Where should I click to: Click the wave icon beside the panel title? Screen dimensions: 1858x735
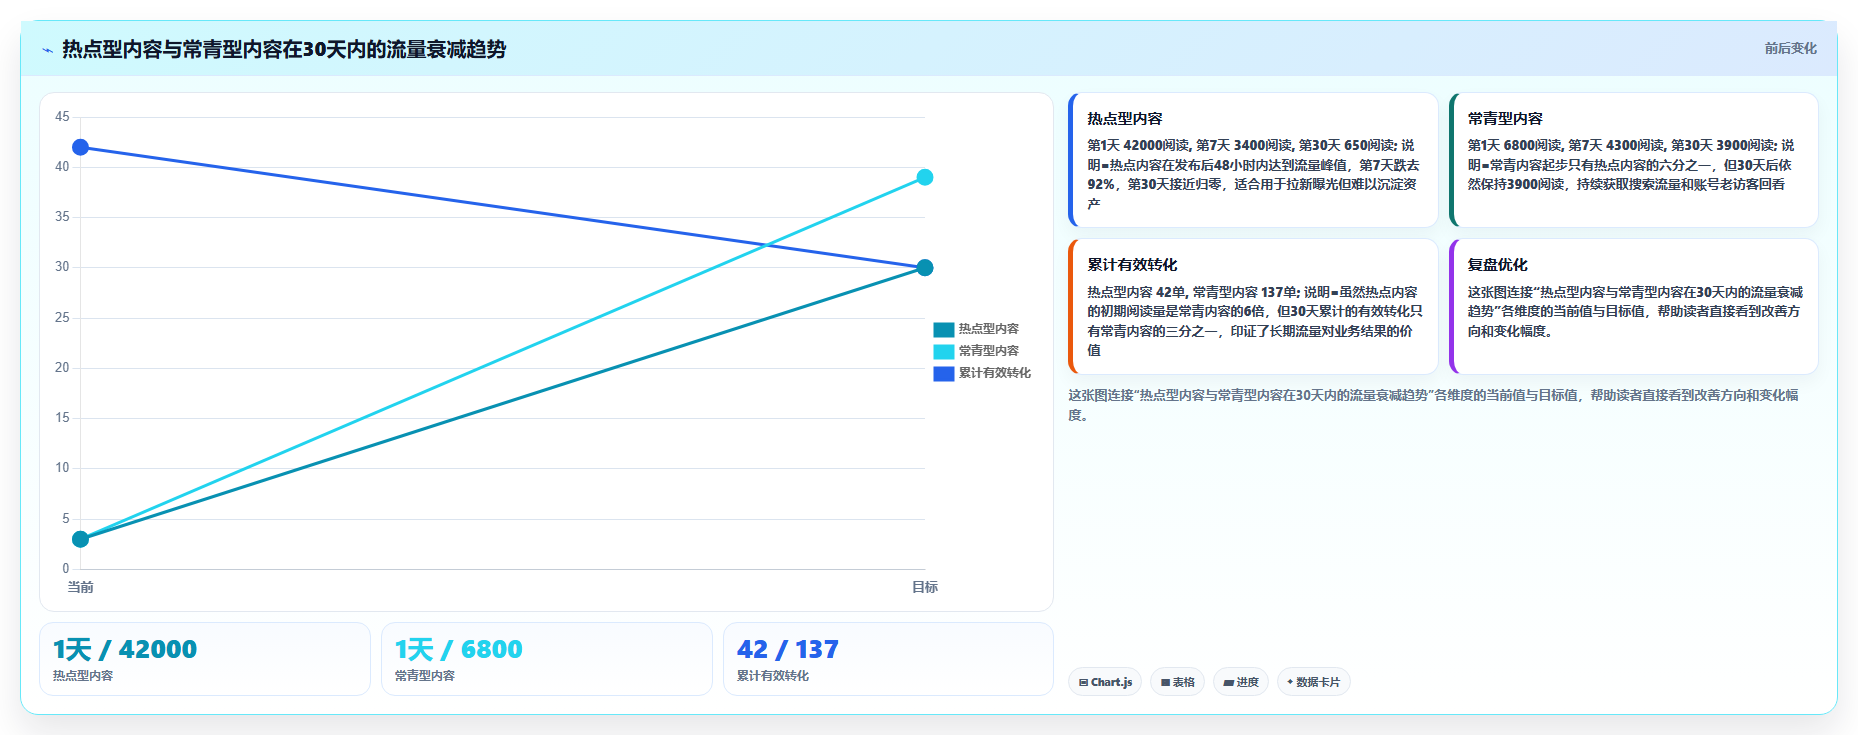[x=48, y=50]
